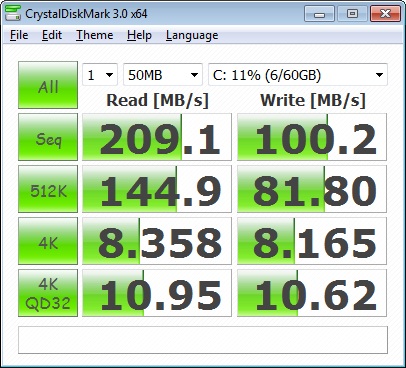
Task: Run all benchmarks with All button
Action: [x=48, y=85]
